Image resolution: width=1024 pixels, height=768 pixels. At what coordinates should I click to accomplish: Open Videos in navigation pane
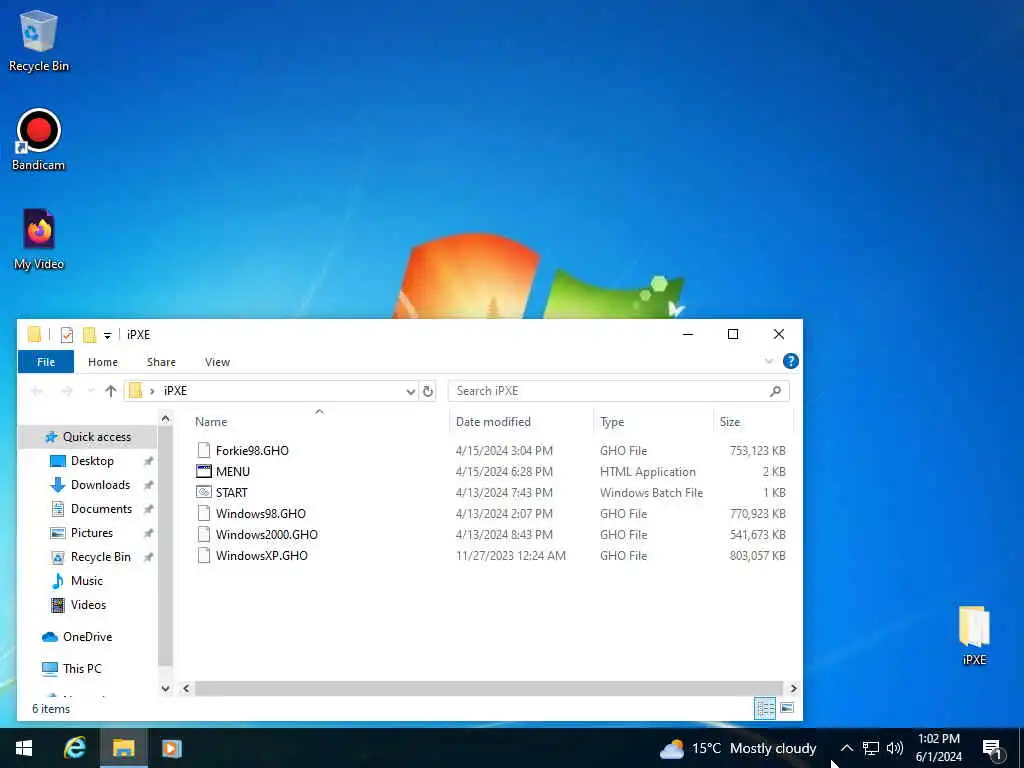coord(88,605)
